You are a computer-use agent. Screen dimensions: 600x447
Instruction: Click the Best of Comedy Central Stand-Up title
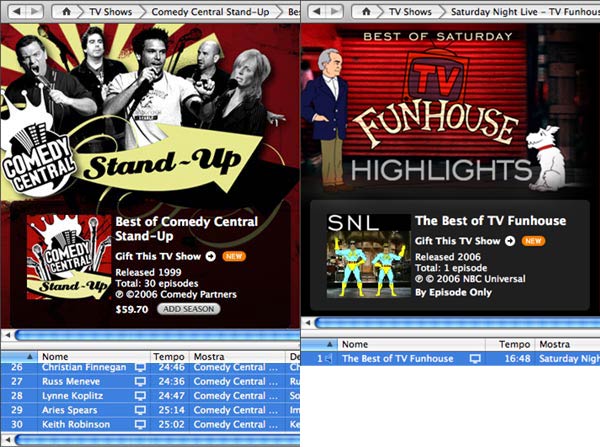click(x=187, y=229)
